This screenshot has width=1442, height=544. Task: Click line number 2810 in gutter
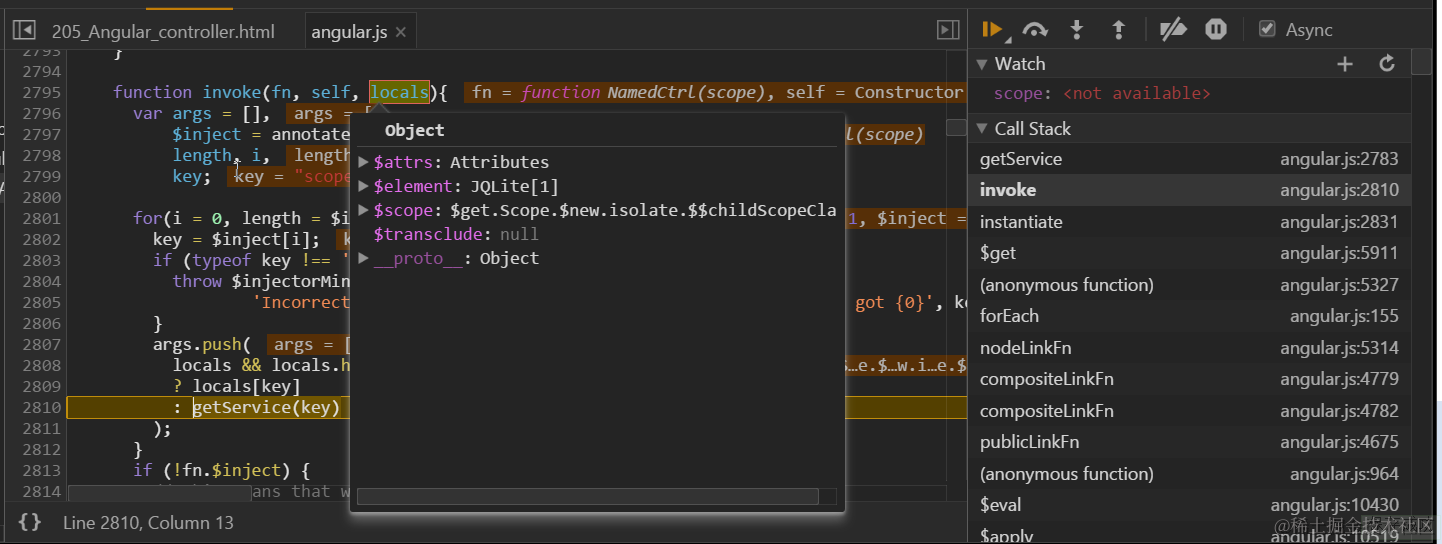(x=41, y=408)
